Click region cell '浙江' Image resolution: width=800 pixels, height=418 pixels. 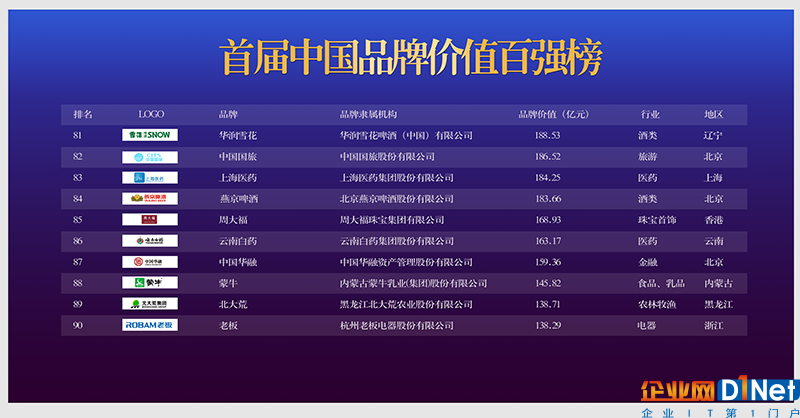(x=714, y=325)
